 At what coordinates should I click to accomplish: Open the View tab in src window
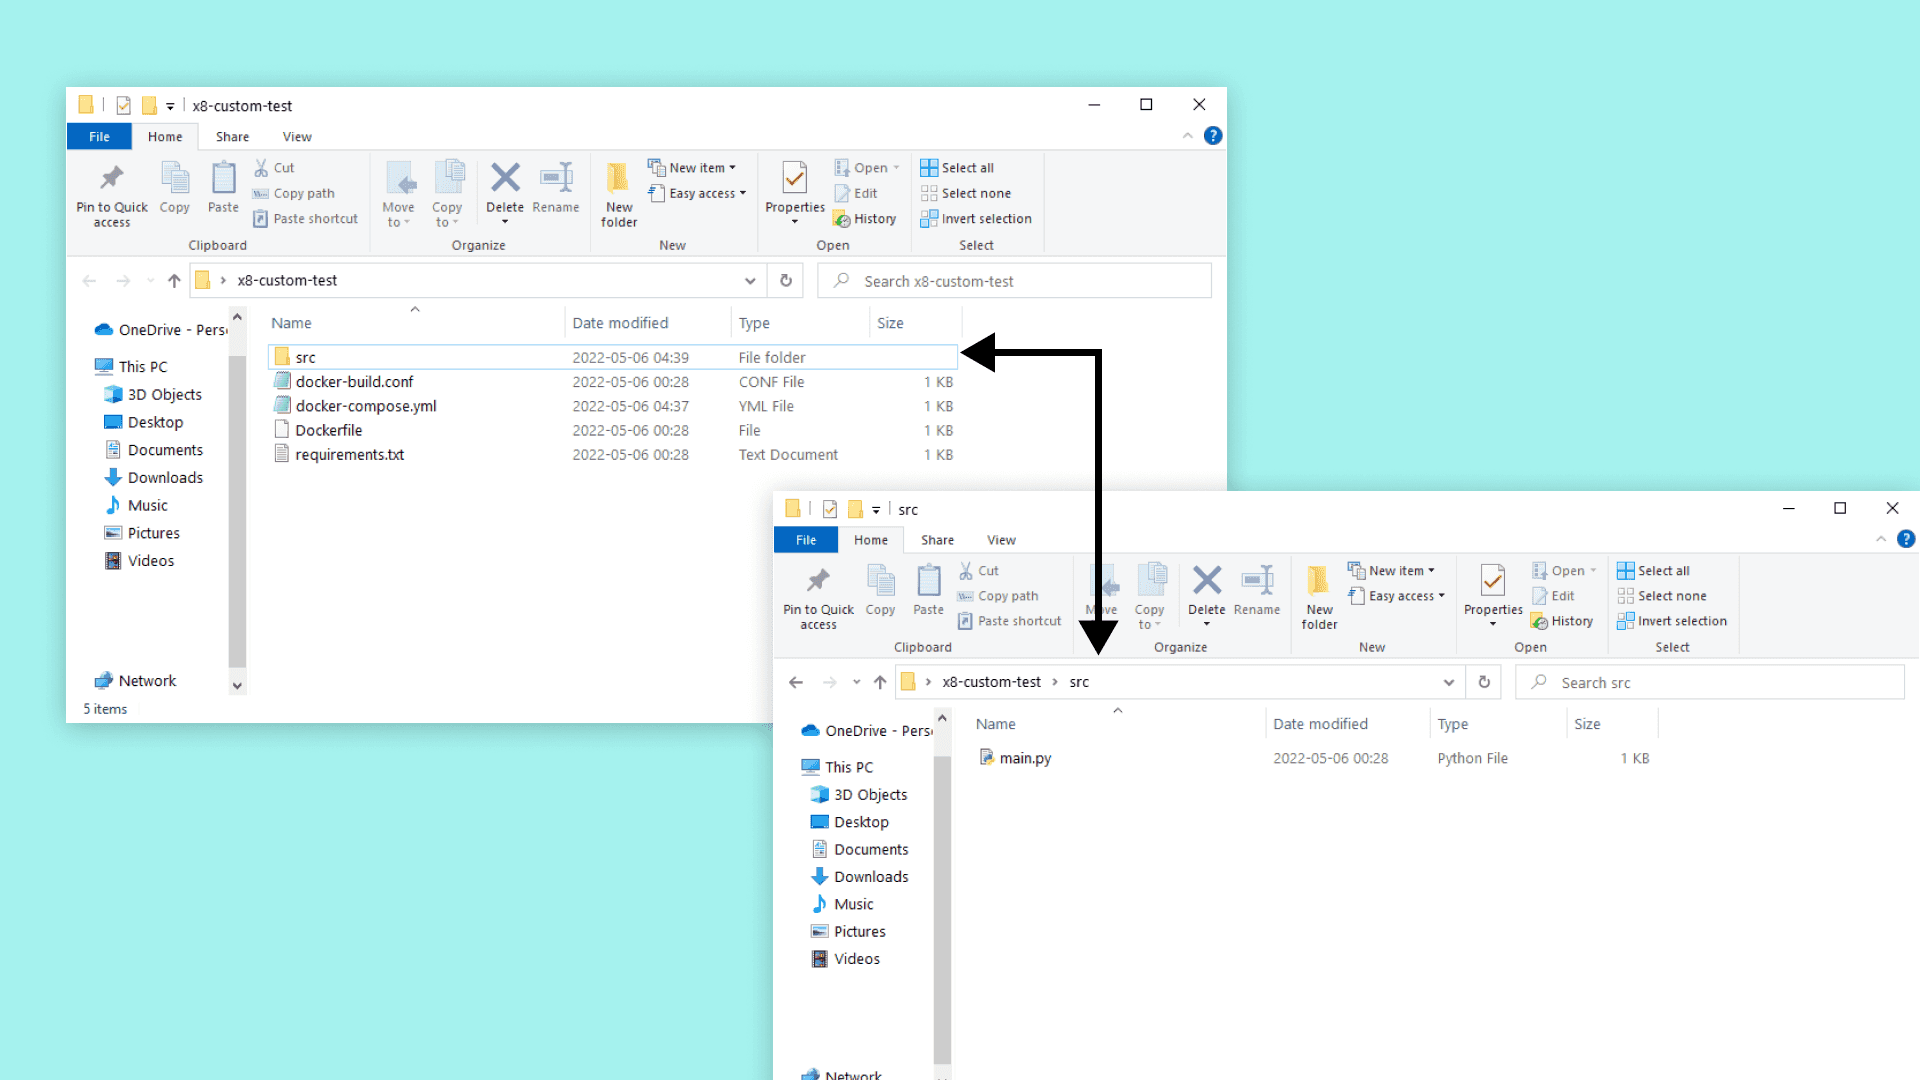pyautogui.click(x=1001, y=540)
